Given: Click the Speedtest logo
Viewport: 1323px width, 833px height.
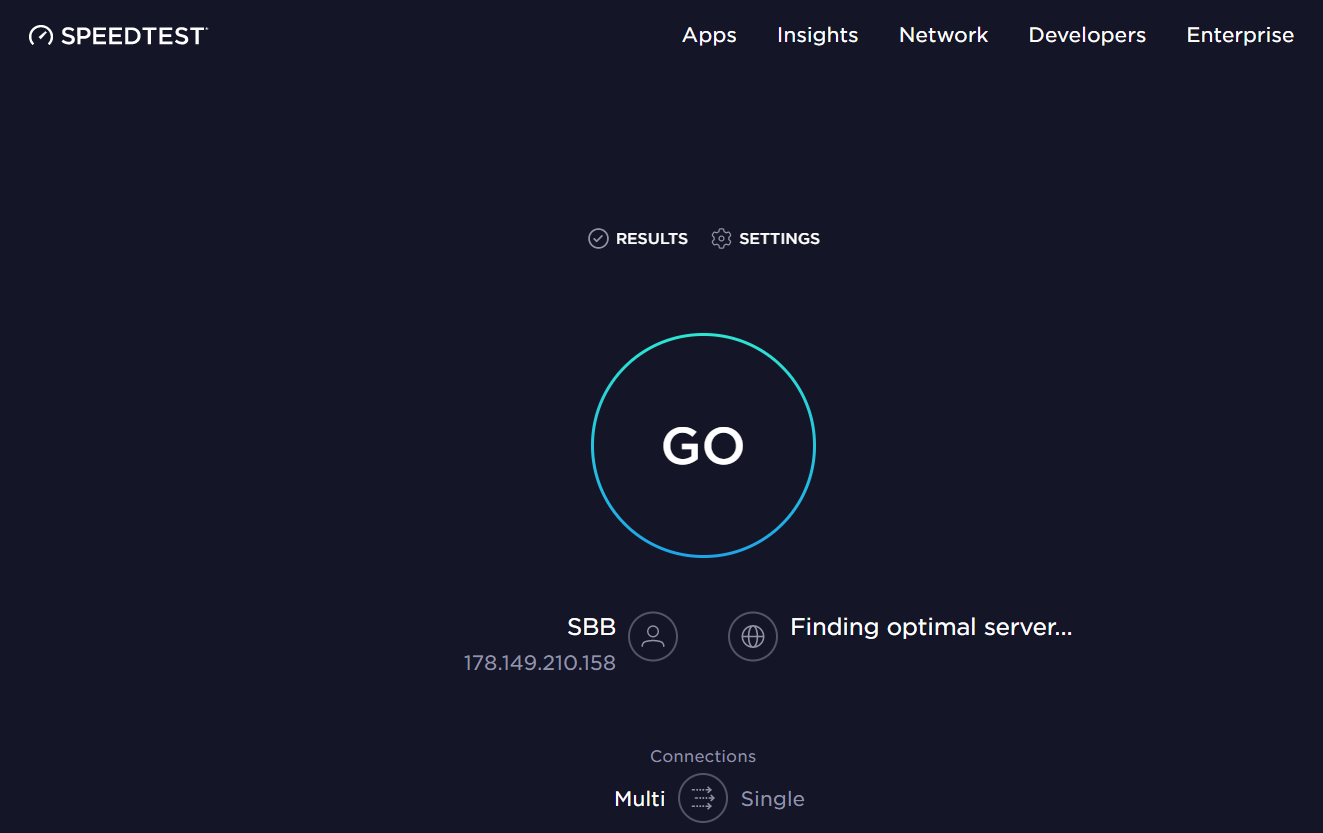Looking at the screenshot, I should coord(118,36).
